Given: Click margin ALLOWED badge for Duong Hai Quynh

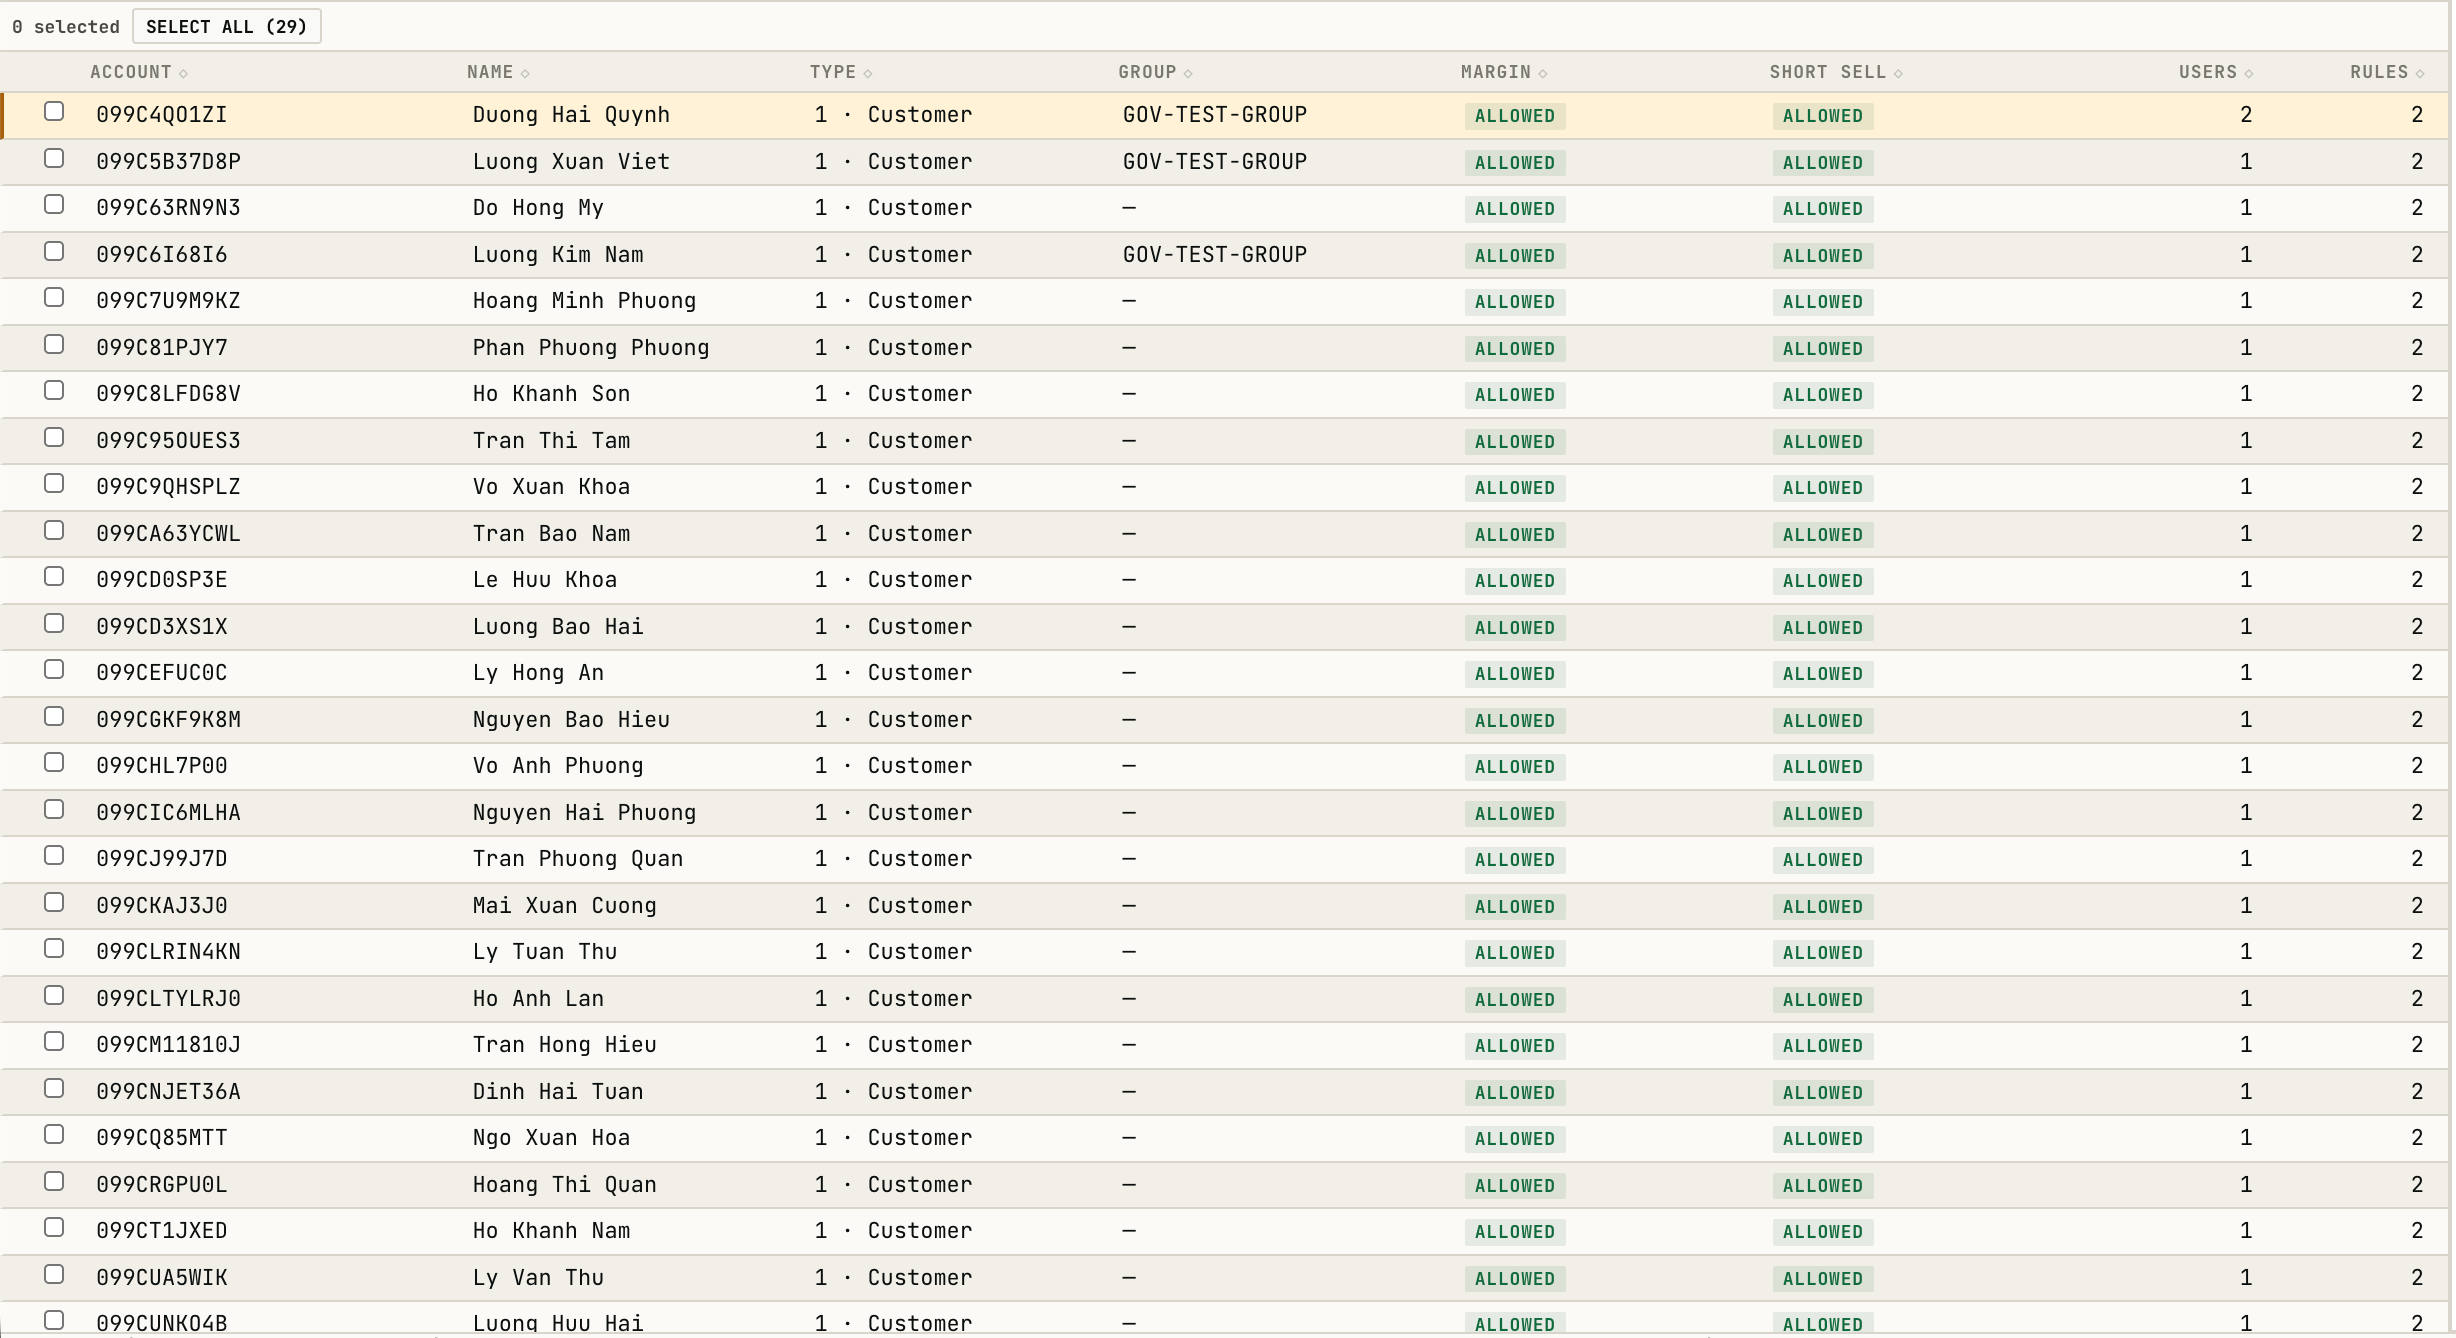Looking at the screenshot, I should coord(1515,116).
